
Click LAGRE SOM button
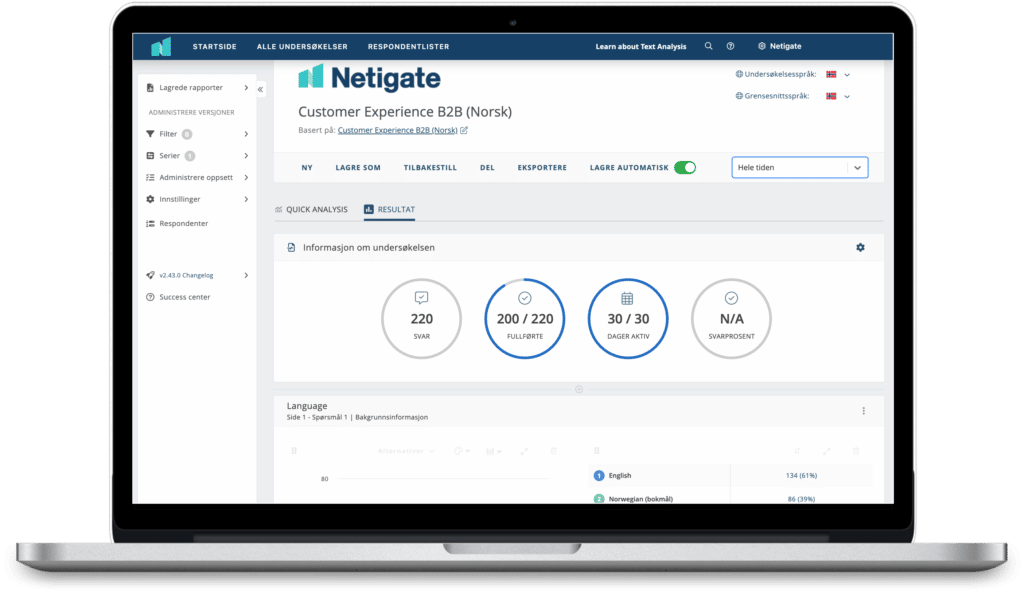[358, 168]
